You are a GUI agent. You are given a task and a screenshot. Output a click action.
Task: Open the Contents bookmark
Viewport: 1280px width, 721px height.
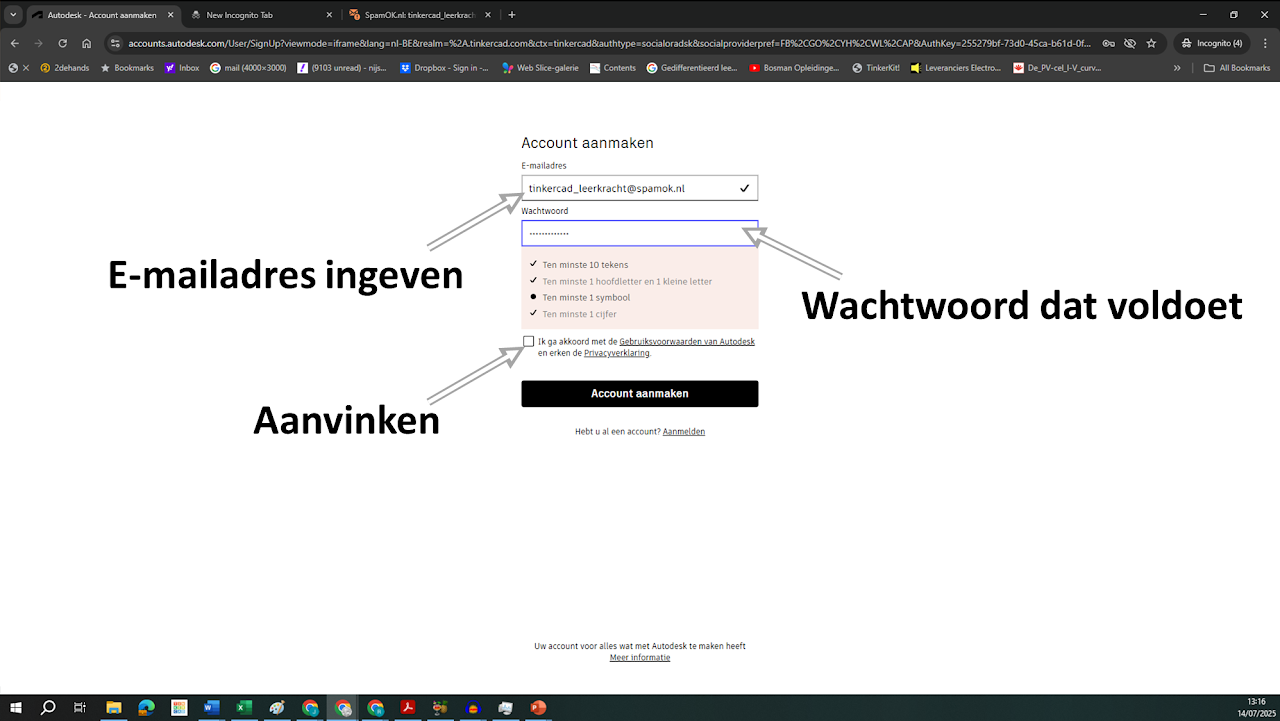click(x=613, y=68)
